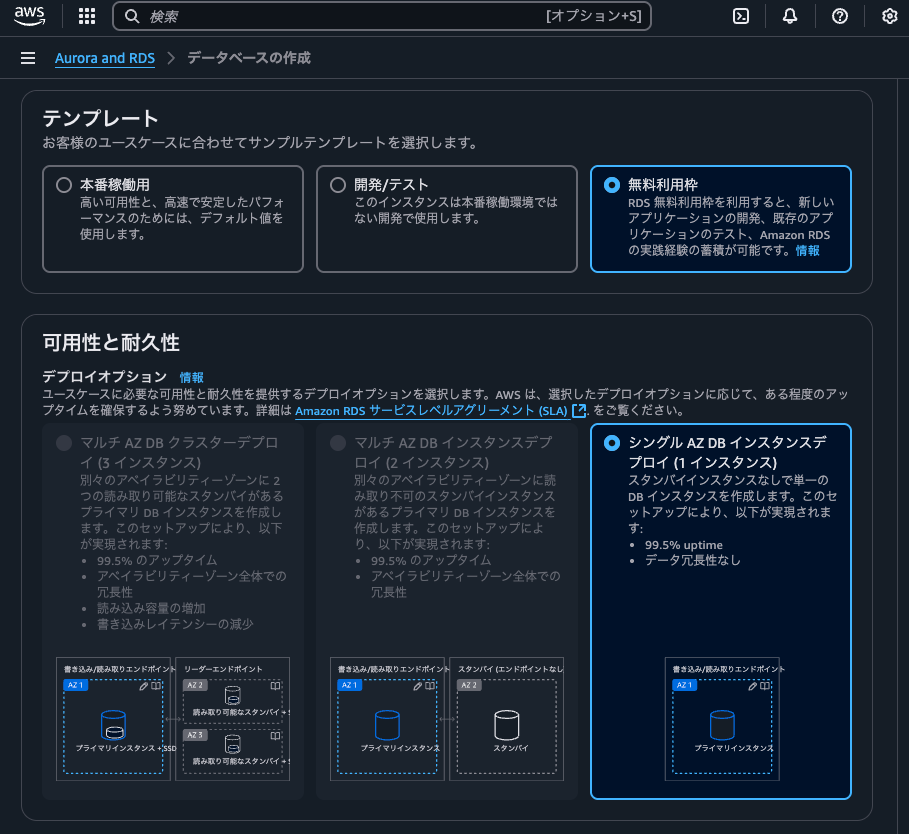Go to Aurora and RDS breadcrumb link

(x=105, y=58)
